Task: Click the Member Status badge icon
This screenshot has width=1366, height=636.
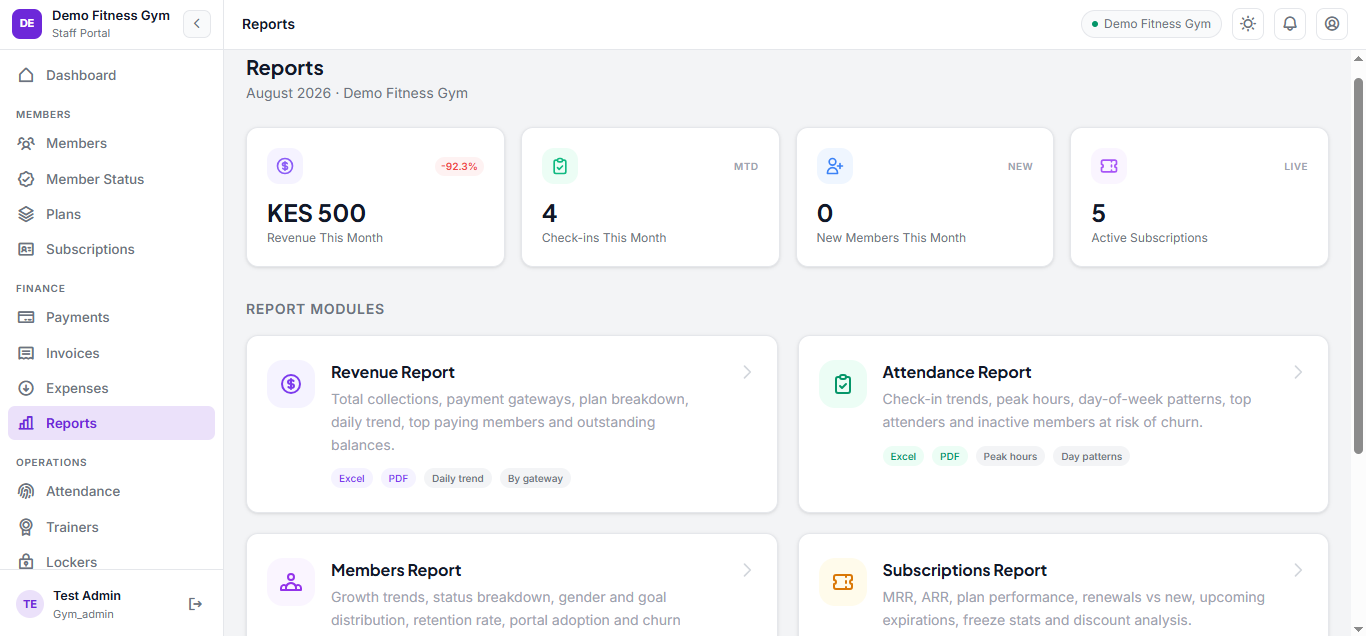Action: (x=26, y=179)
